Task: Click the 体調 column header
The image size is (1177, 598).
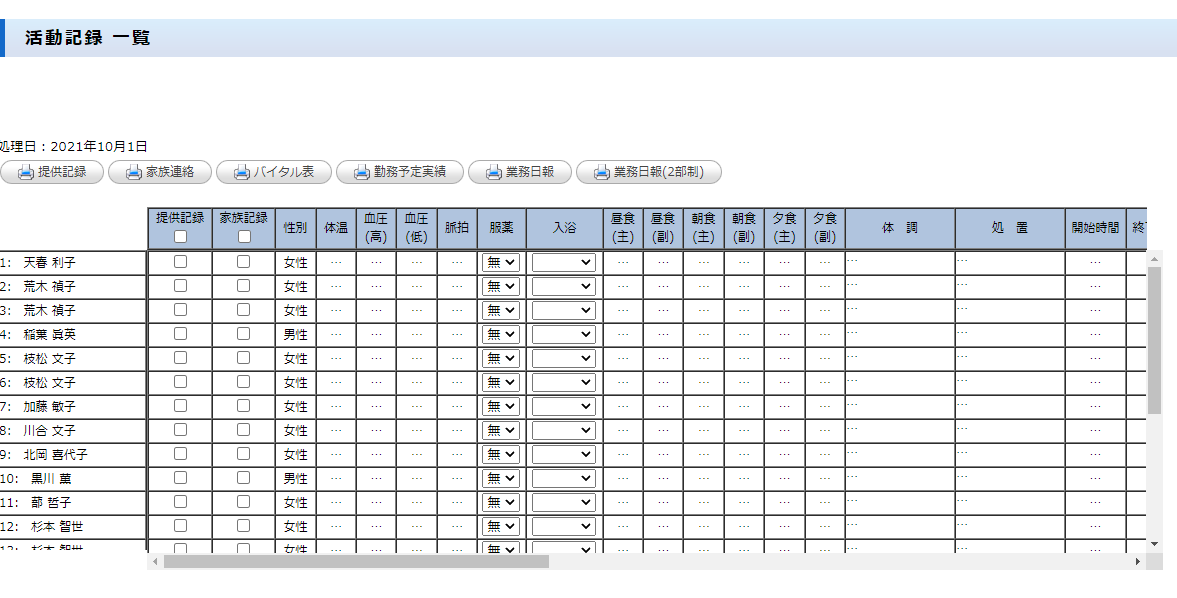Action: pyautogui.click(x=899, y=228)
